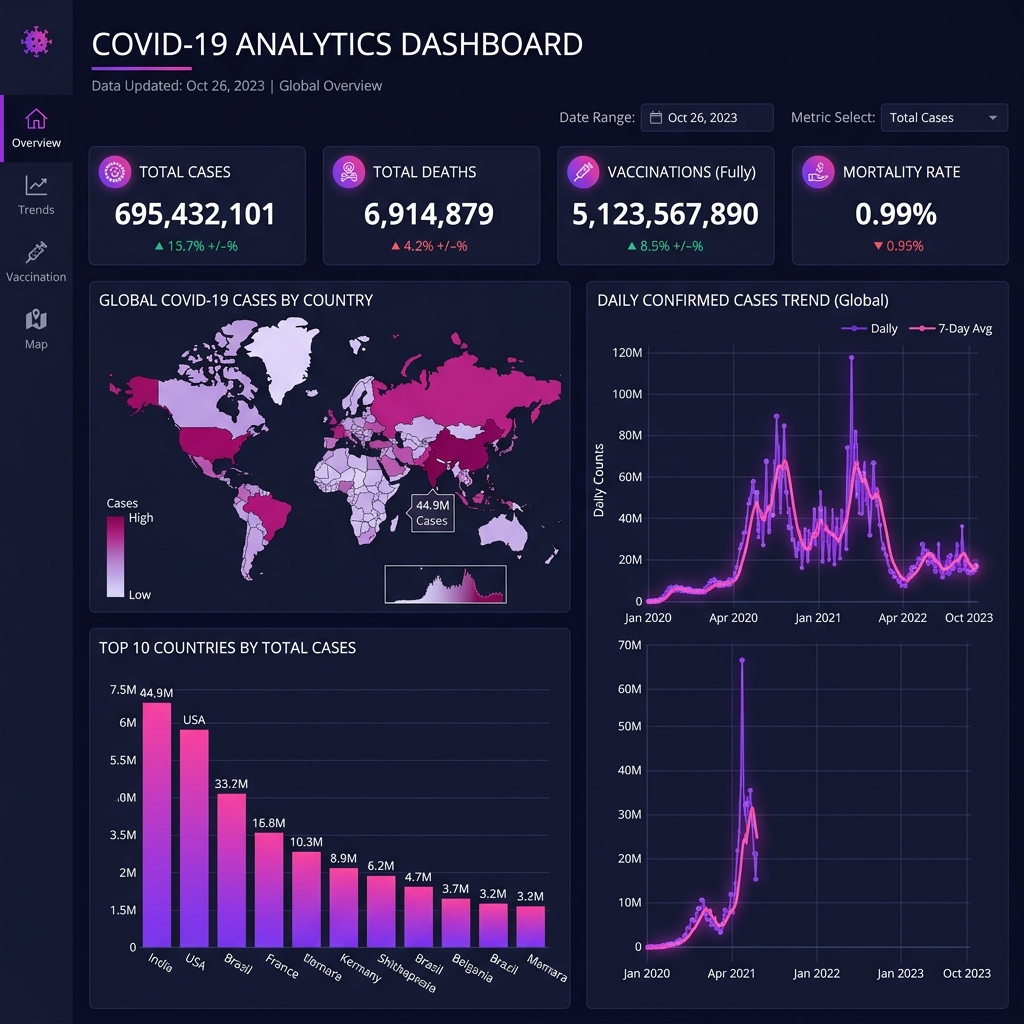The height and width of the screenshot is (1024, 1024).
Task: Select the 10.3M bar in Top 10 chart
Action: [x=306, y=899]
